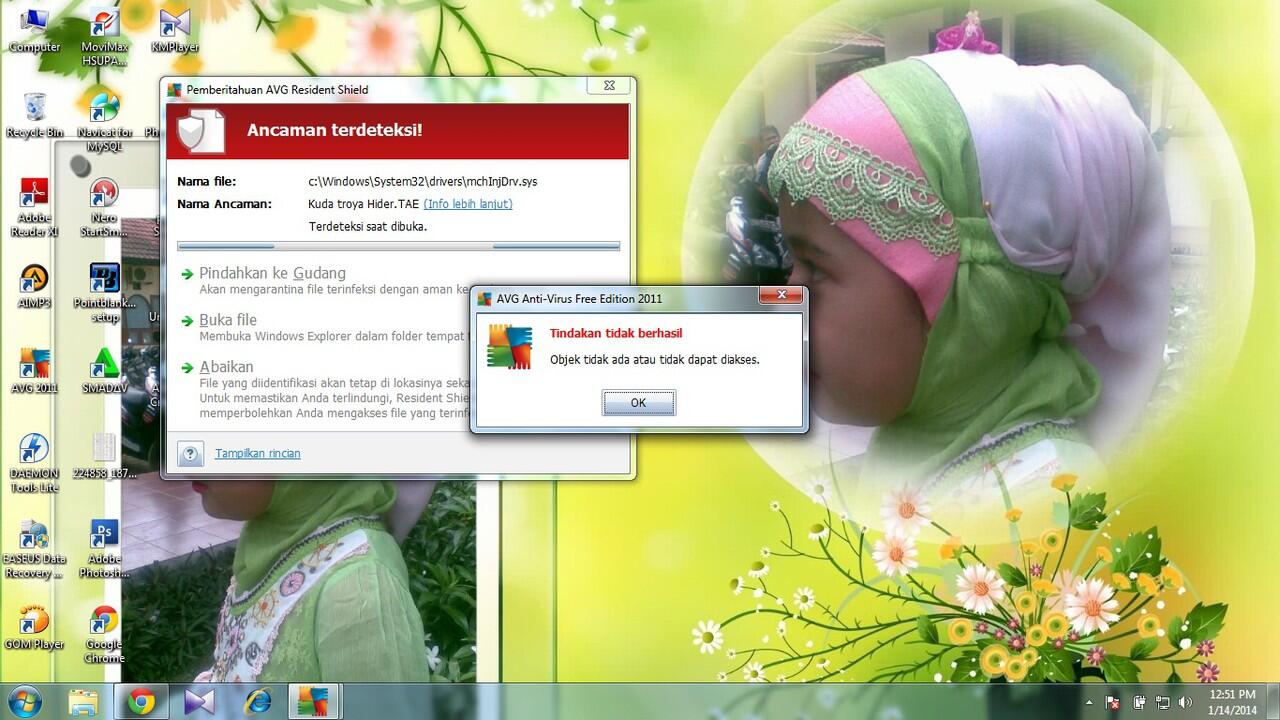Open the SMADAV desktop icon
Image resolution: width=1280 pixels, height=720 pixels.
(104, 371)
